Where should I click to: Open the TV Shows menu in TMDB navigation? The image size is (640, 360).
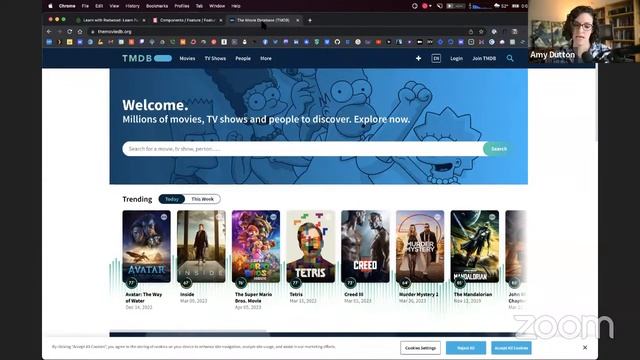click(x=215, y=58)
